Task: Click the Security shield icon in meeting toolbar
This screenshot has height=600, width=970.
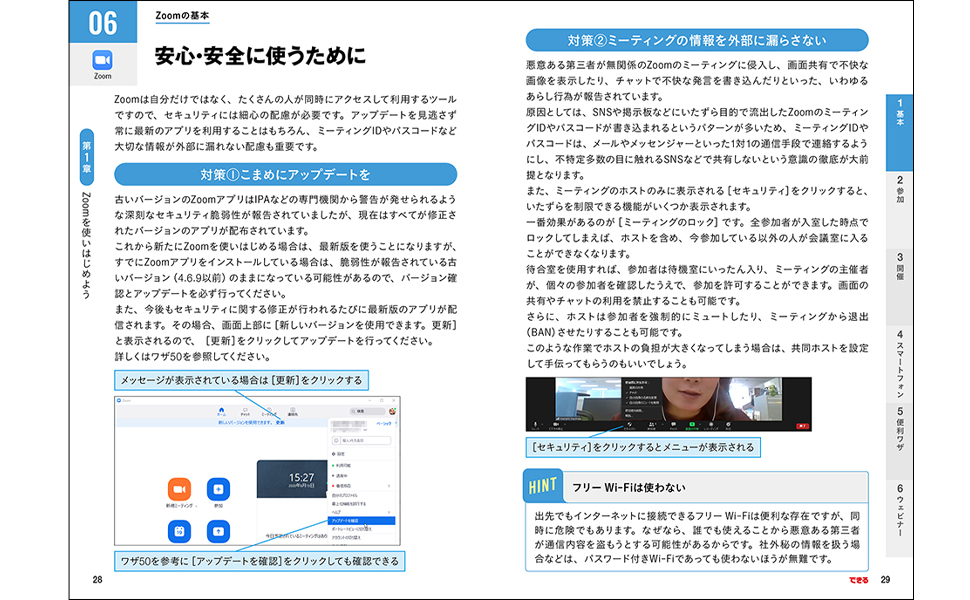Action: pos(630,424)
